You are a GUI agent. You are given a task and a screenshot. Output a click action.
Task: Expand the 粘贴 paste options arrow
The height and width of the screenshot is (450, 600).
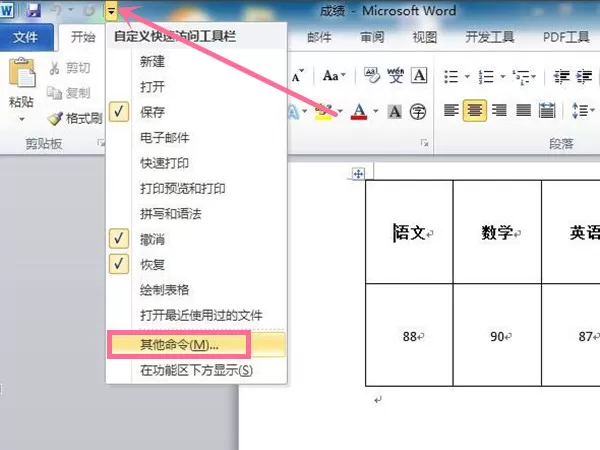pos(22,119)
